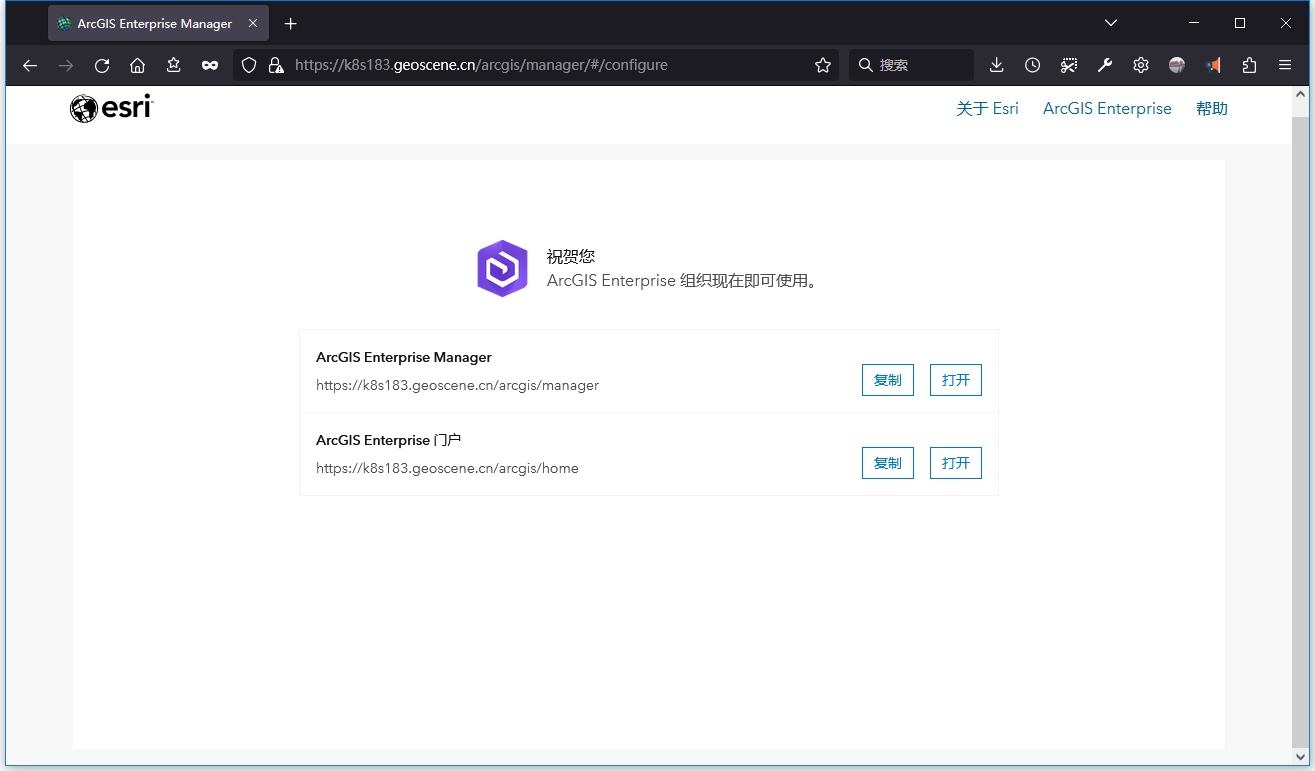
Task: Click the bookmarks star toolbar icon
Action: 174,65
